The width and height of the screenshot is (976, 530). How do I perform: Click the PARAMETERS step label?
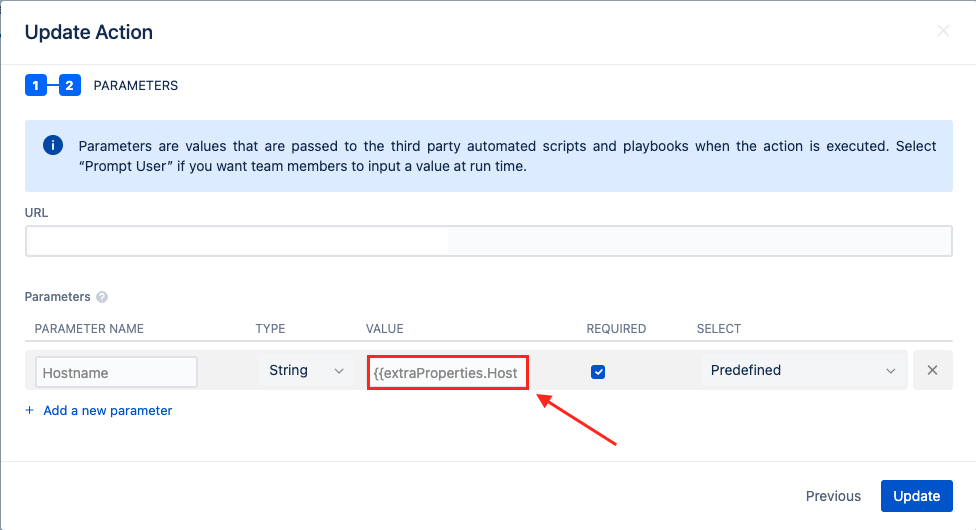click(136, 86)
